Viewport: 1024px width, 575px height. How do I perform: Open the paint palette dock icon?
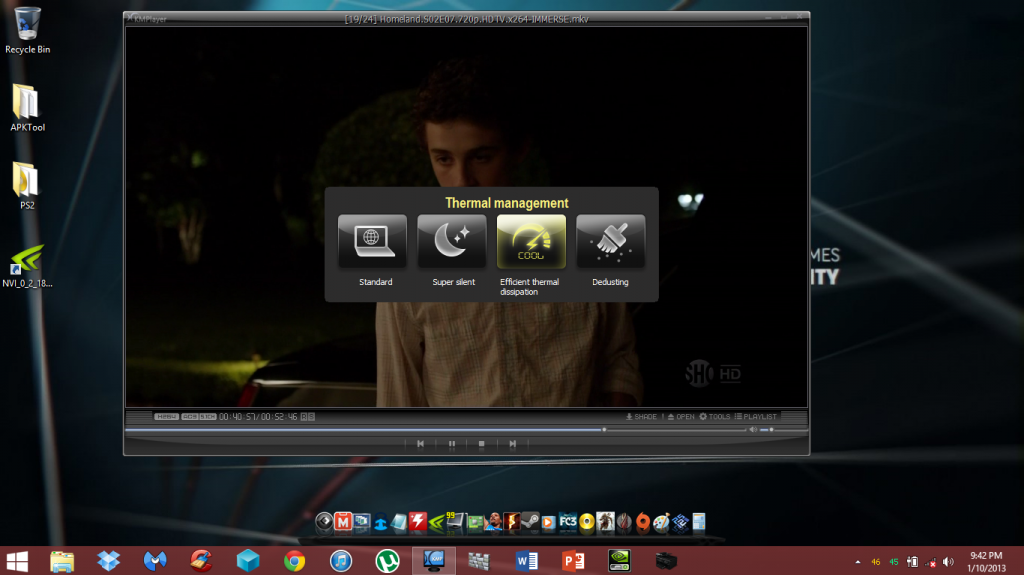coord(661,521)
